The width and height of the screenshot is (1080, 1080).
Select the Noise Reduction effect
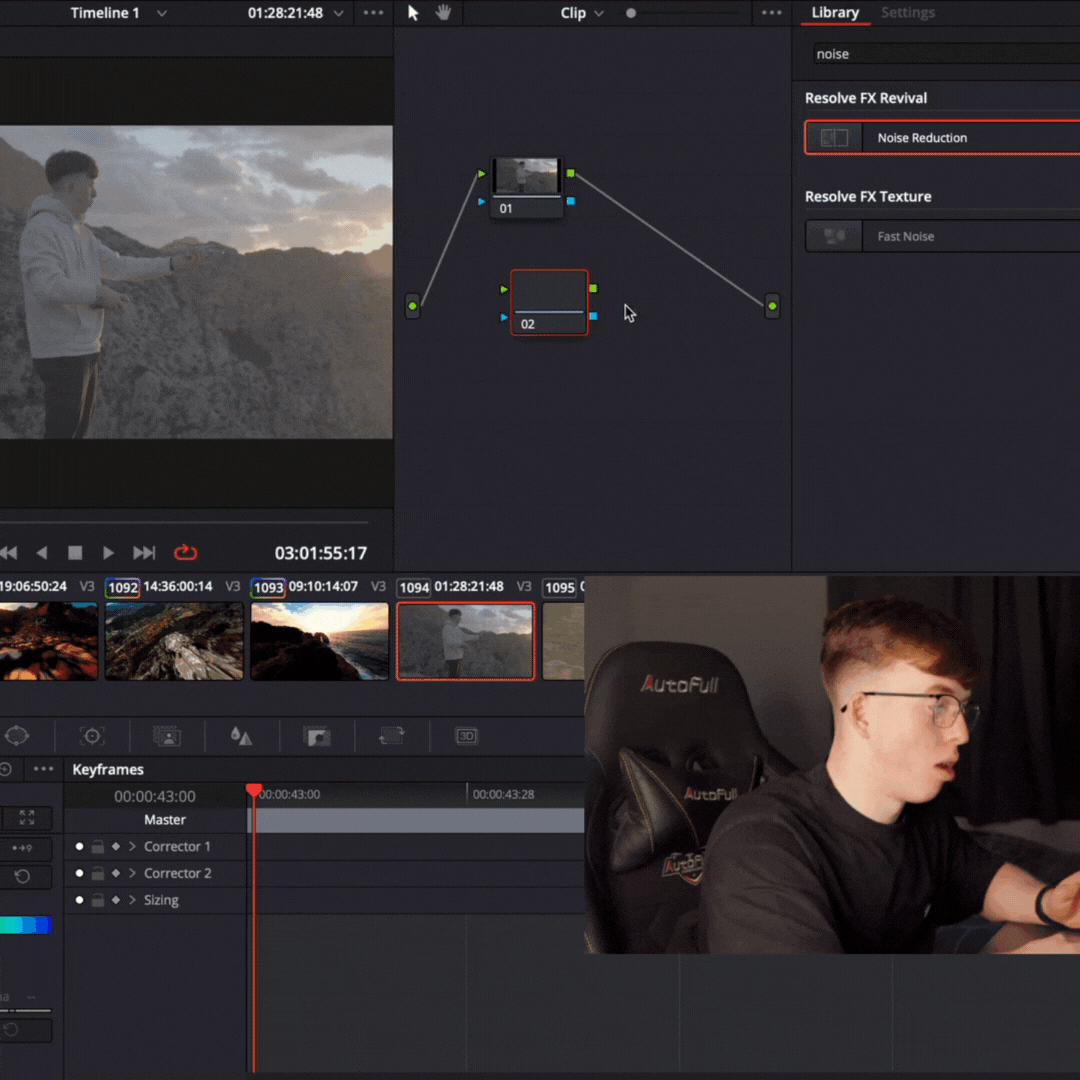[940, 138]
